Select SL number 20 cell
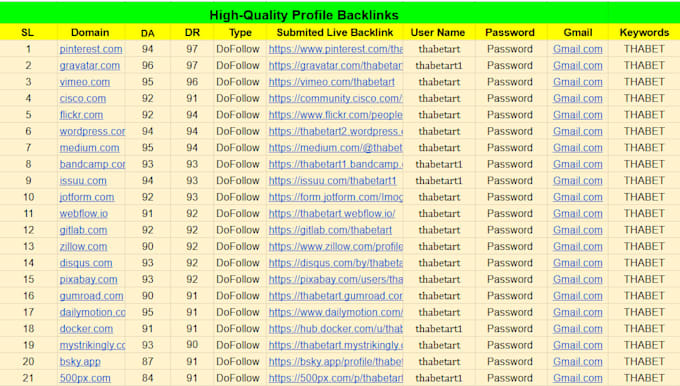The image size is (680, 386). [28, 362]
